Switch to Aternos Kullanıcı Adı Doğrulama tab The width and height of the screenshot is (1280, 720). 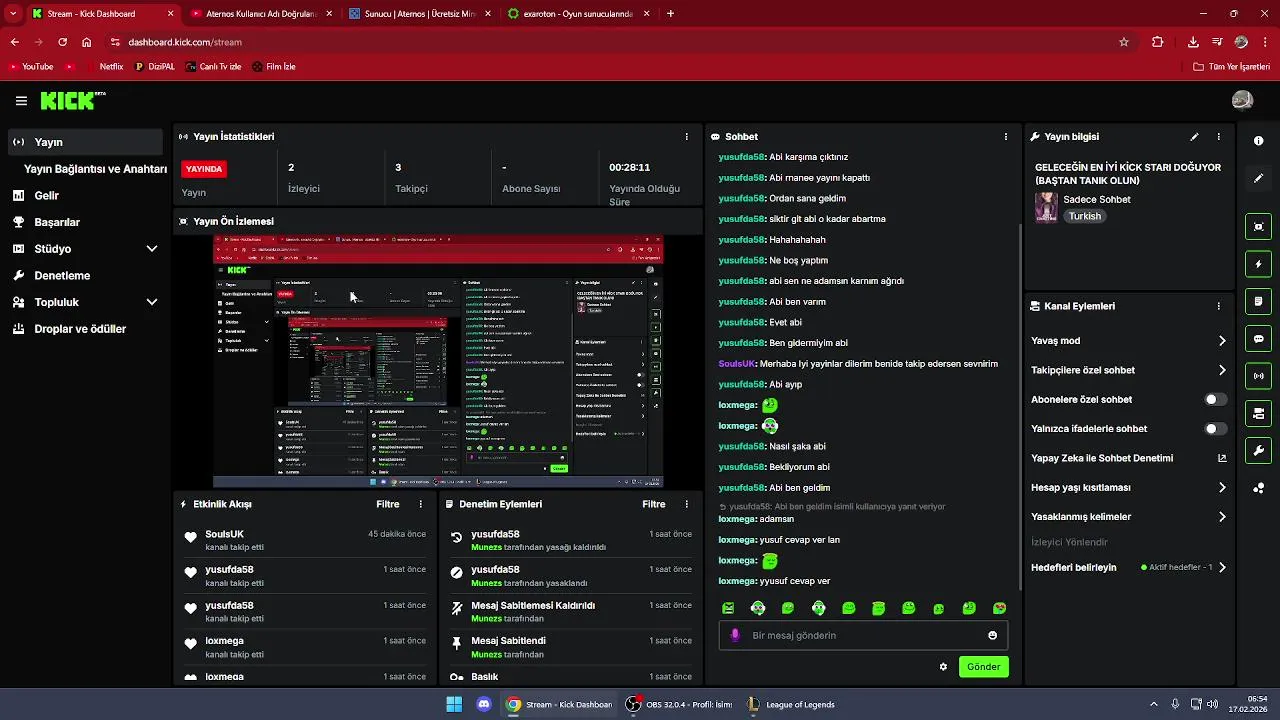point(260,14)
